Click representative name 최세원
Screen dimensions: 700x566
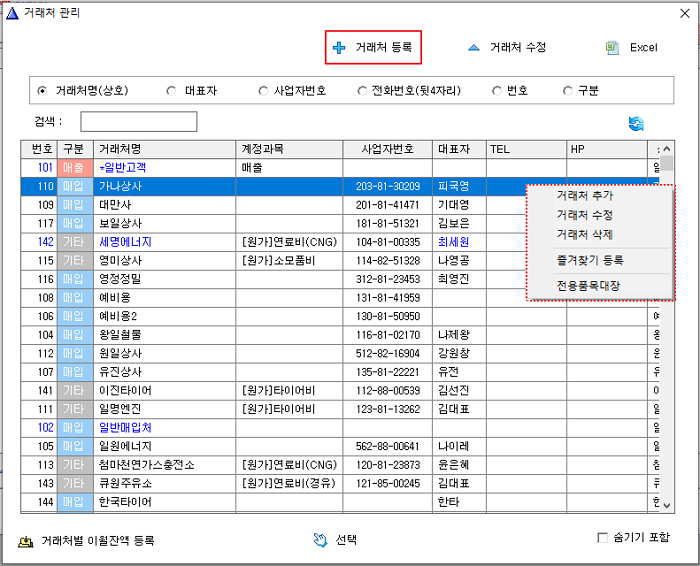[x=453, y=242]
